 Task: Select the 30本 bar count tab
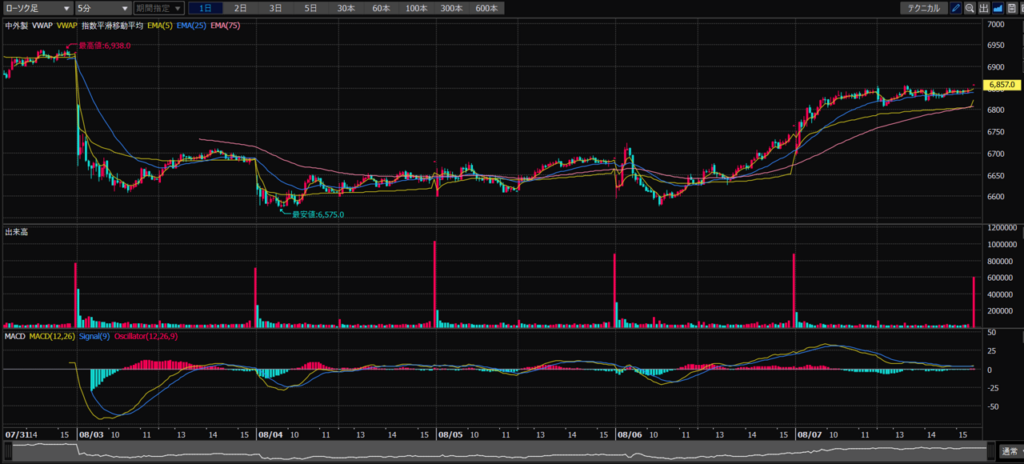point(346,8)
